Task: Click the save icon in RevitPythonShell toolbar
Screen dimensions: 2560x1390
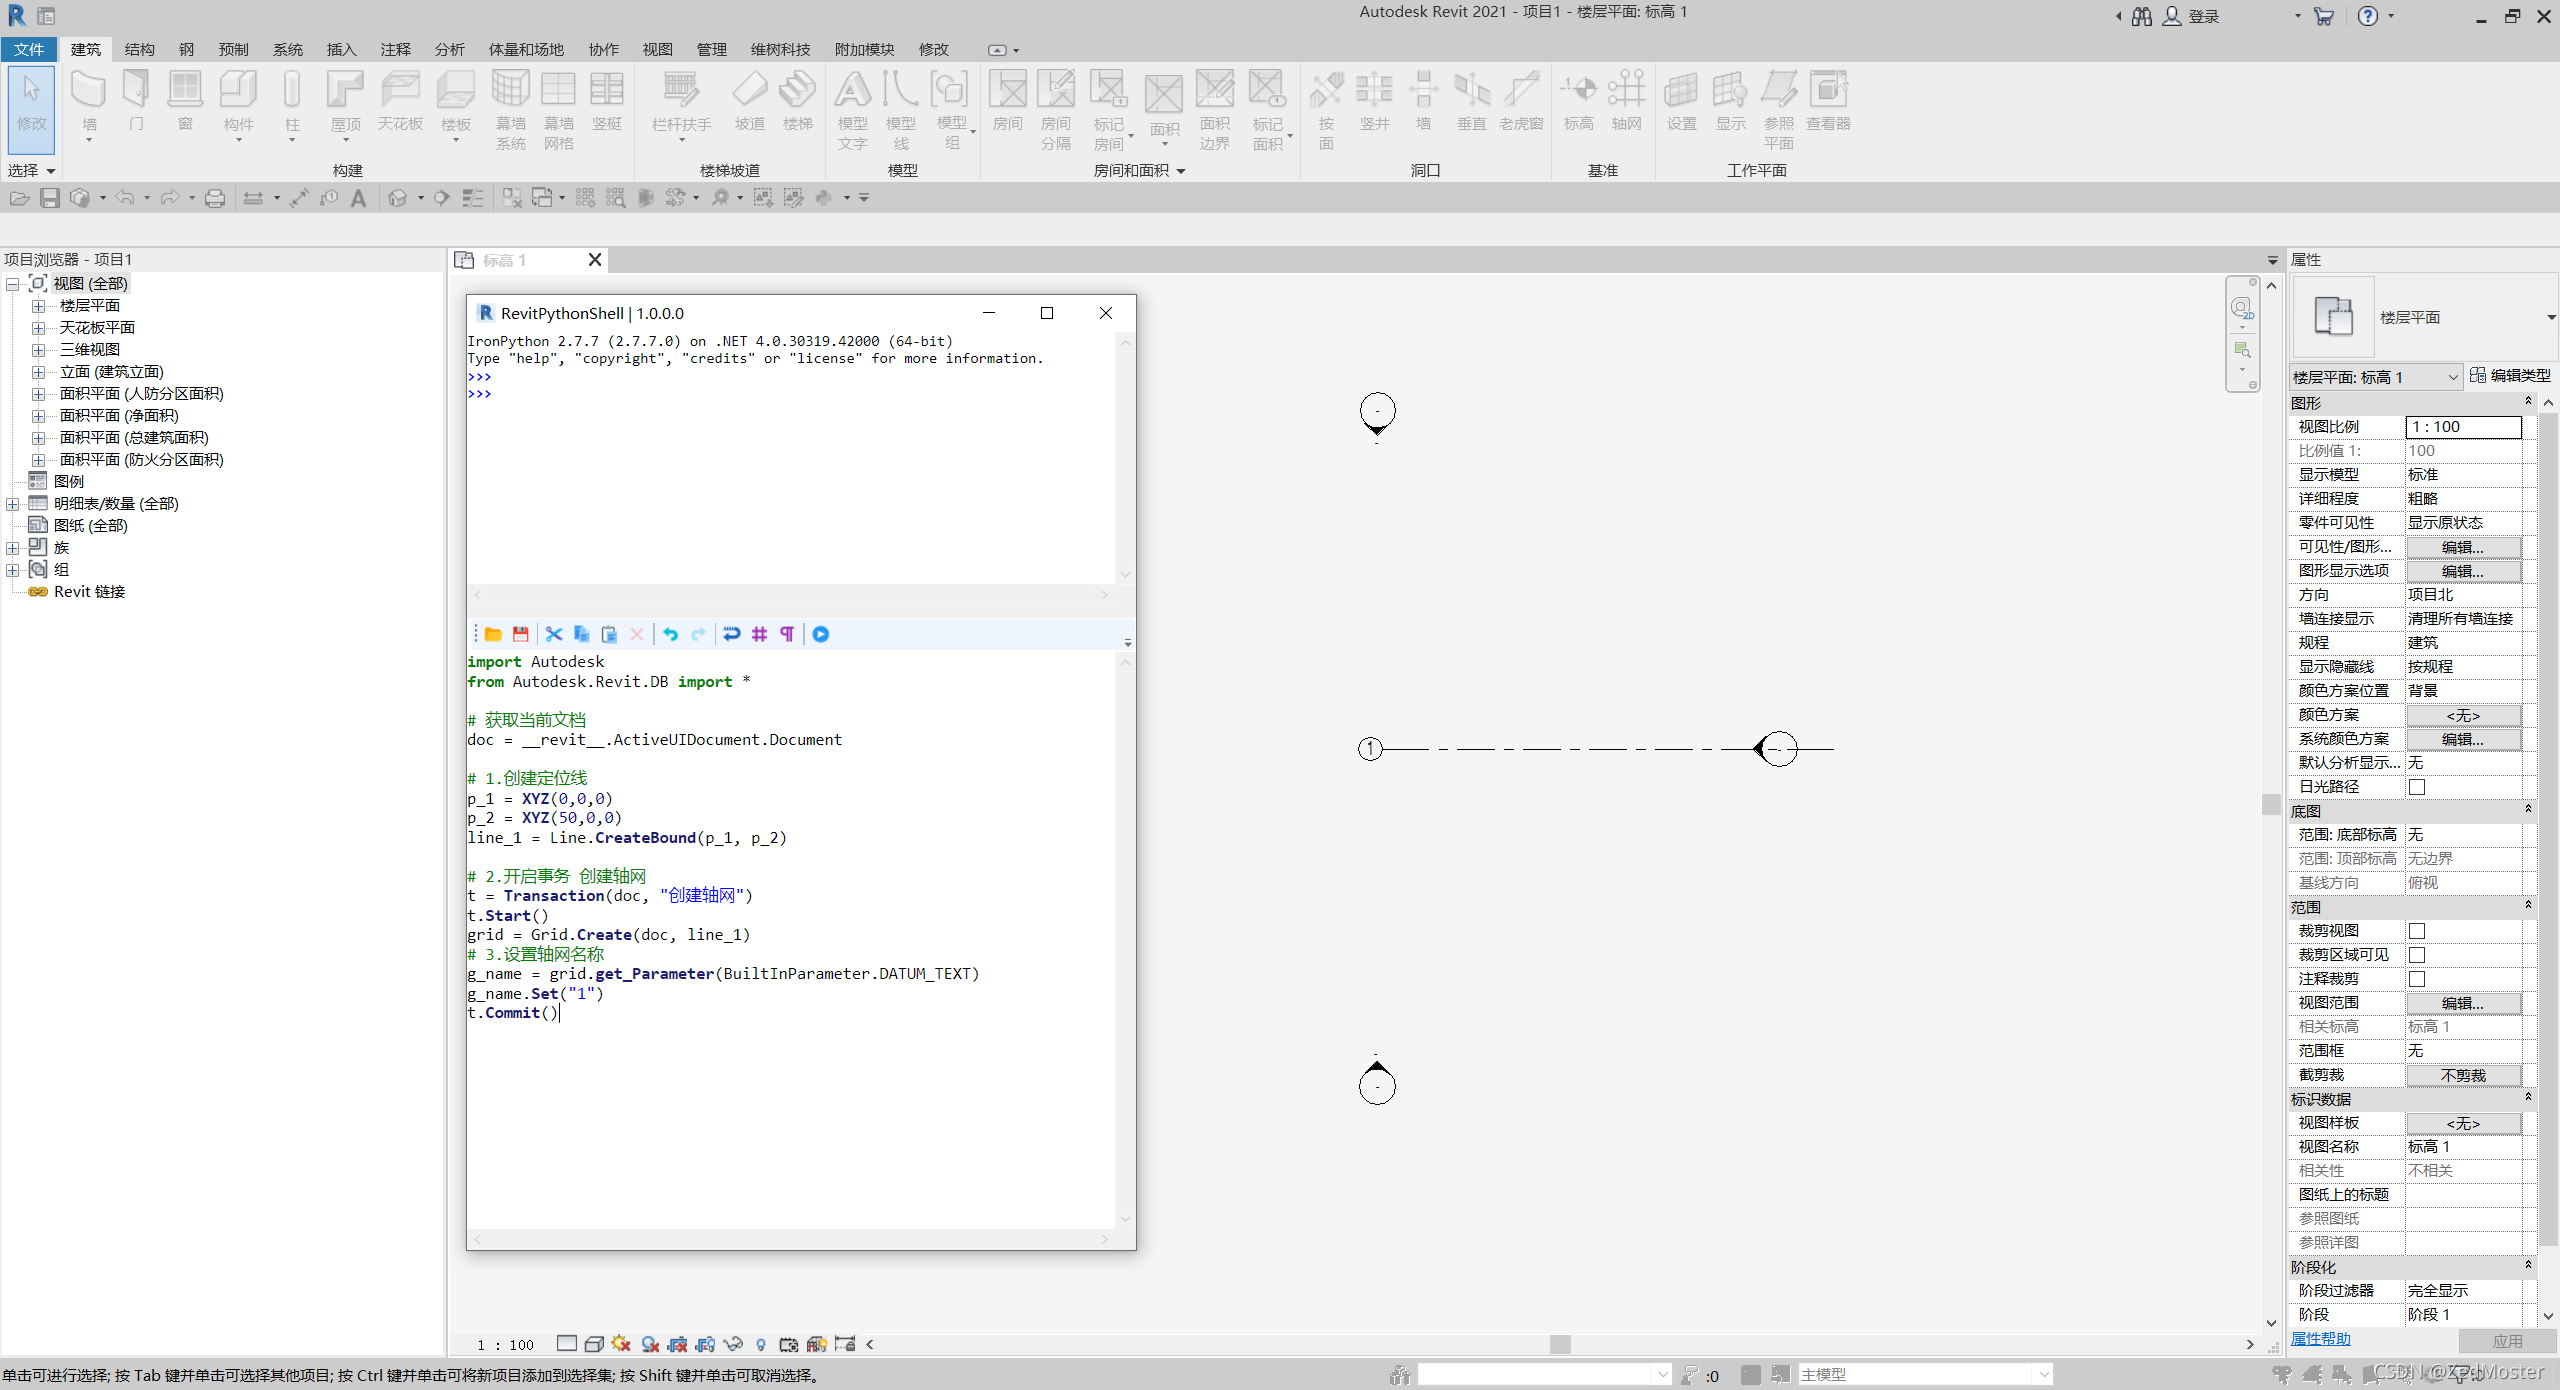Action: [x=520, y=634]
